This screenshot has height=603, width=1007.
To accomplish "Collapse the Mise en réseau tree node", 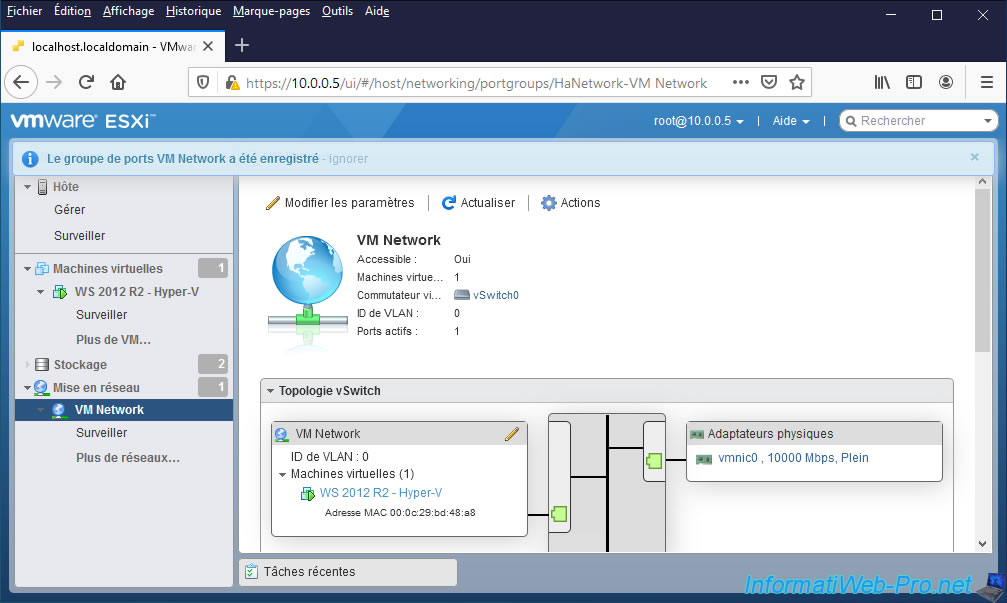I will pos(28,388).
